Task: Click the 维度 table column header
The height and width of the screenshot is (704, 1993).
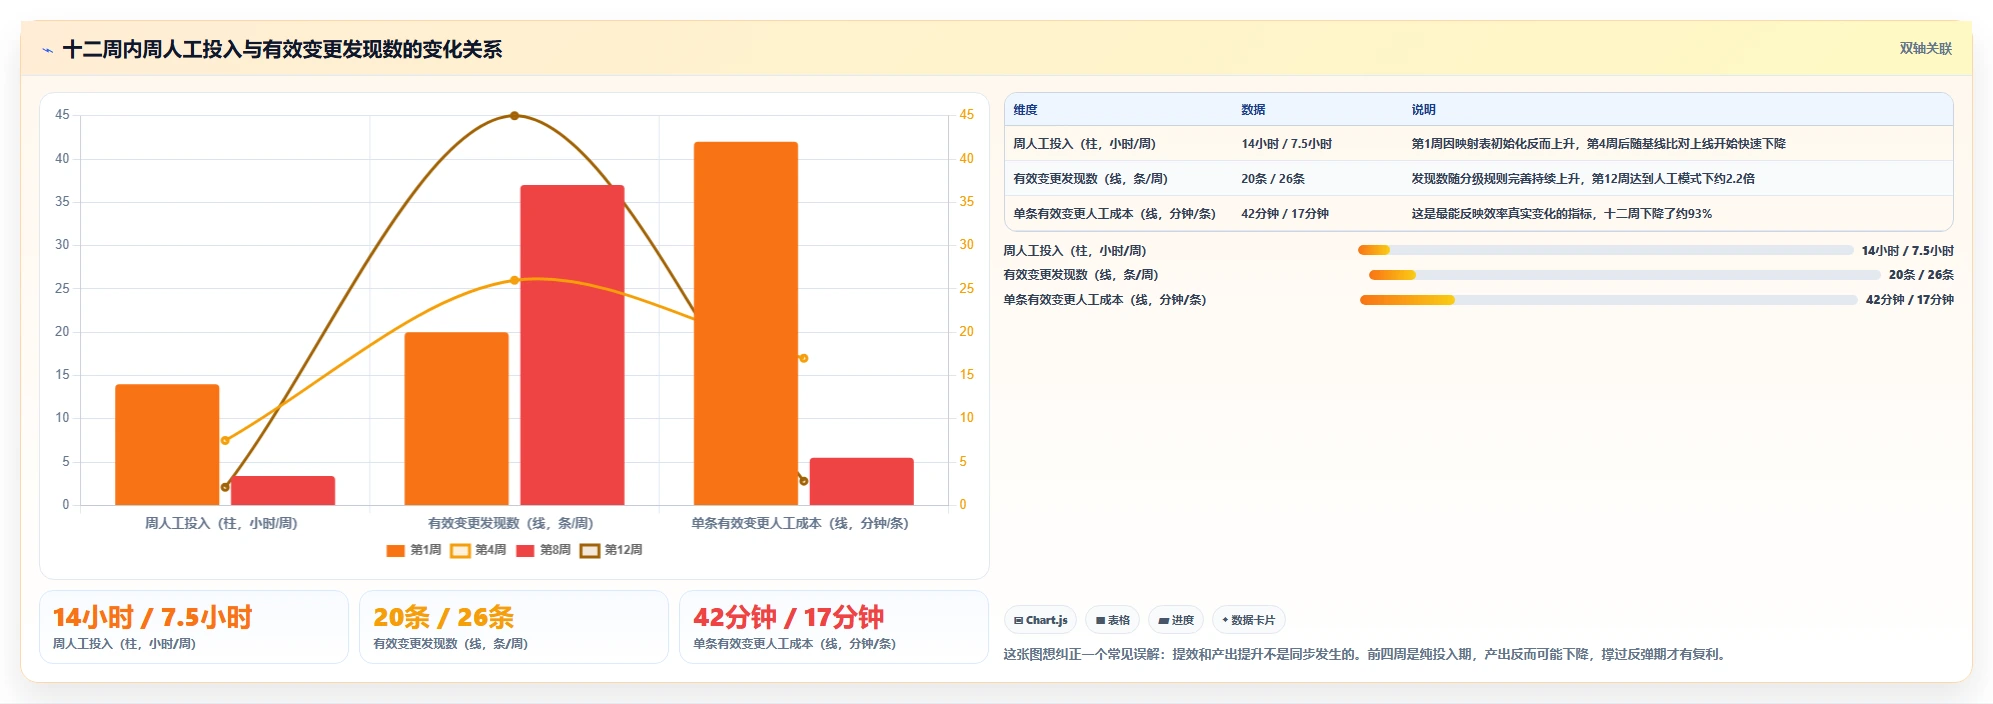Action: coord(1025,110)
